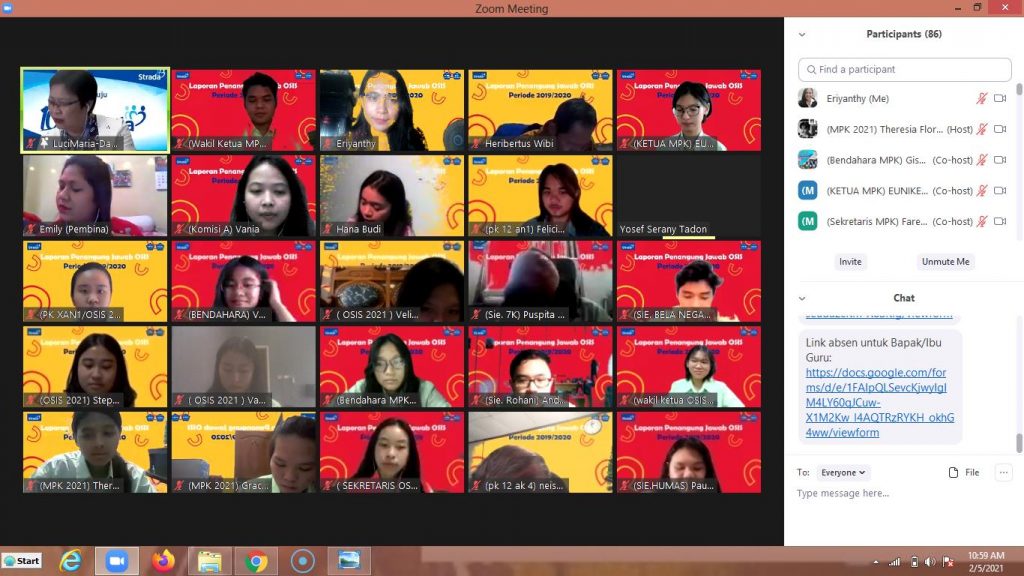Screen dimensions: 1024x576
Task: Click the volume icon in the system tray
Action: pos(930,561)
